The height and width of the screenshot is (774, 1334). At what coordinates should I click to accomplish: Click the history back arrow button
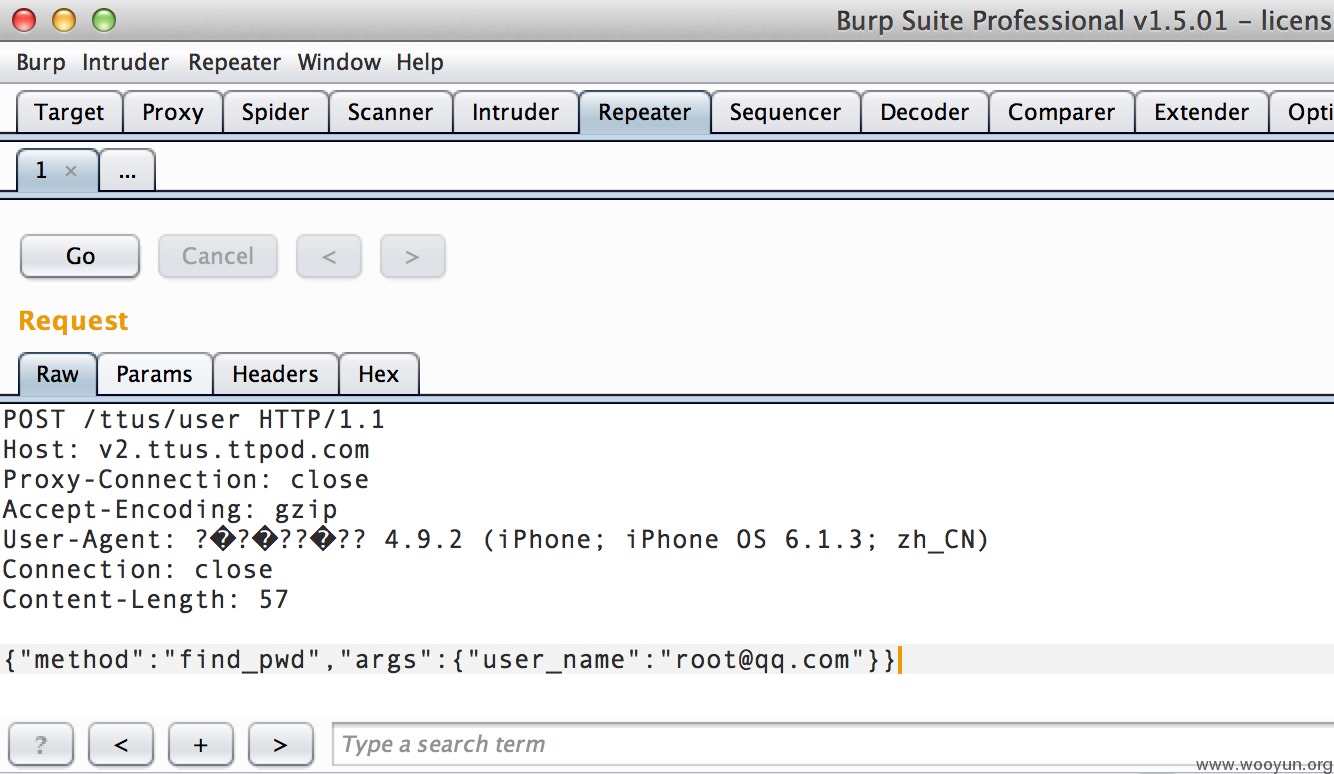point(329,256)
